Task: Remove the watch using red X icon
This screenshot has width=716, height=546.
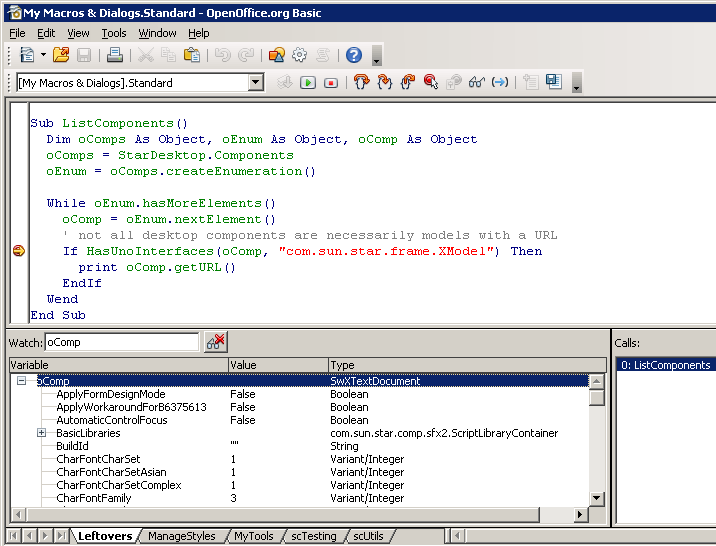Action: [x=215, y=342]
